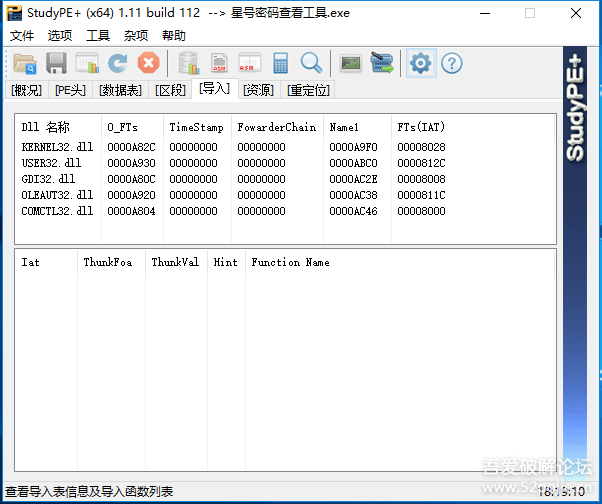Select the [导入] tab
The width and height of the screenshot is (602, 504).
[x=215, y=89]
